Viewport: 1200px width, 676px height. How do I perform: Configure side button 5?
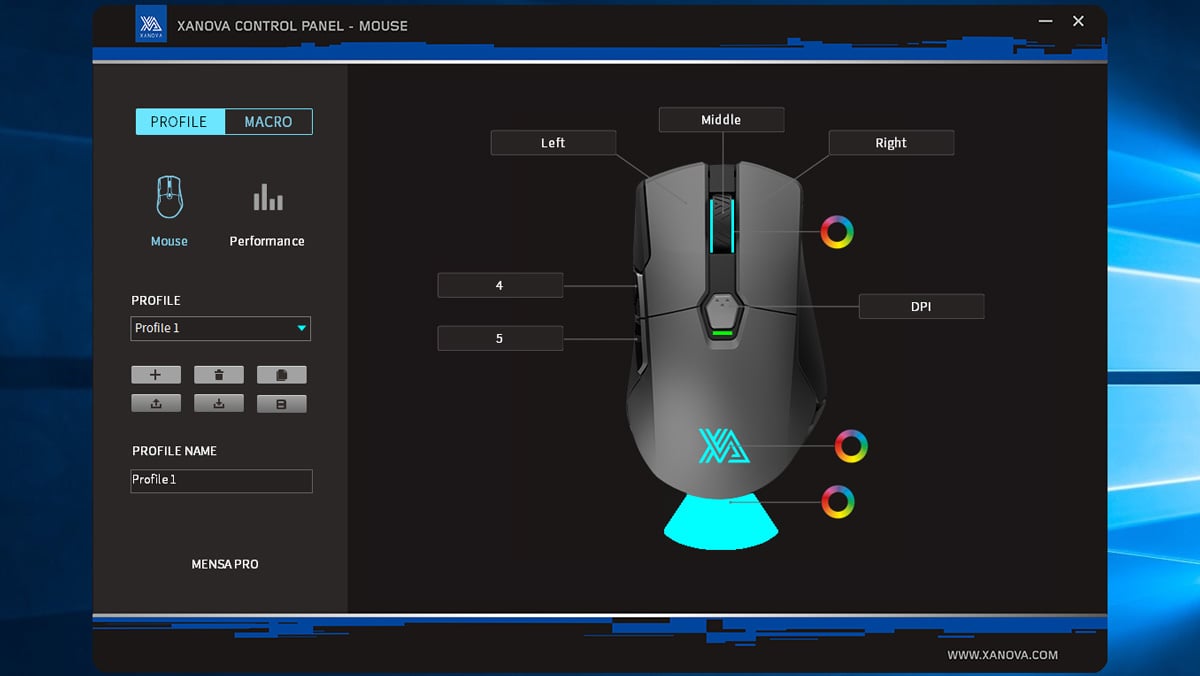pos(500,338)
